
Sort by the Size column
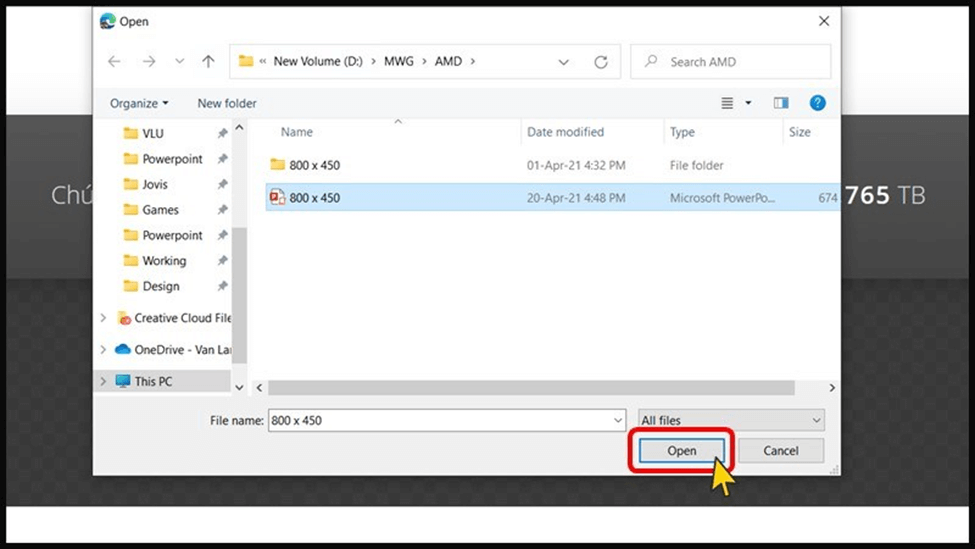tap(800, 132)
